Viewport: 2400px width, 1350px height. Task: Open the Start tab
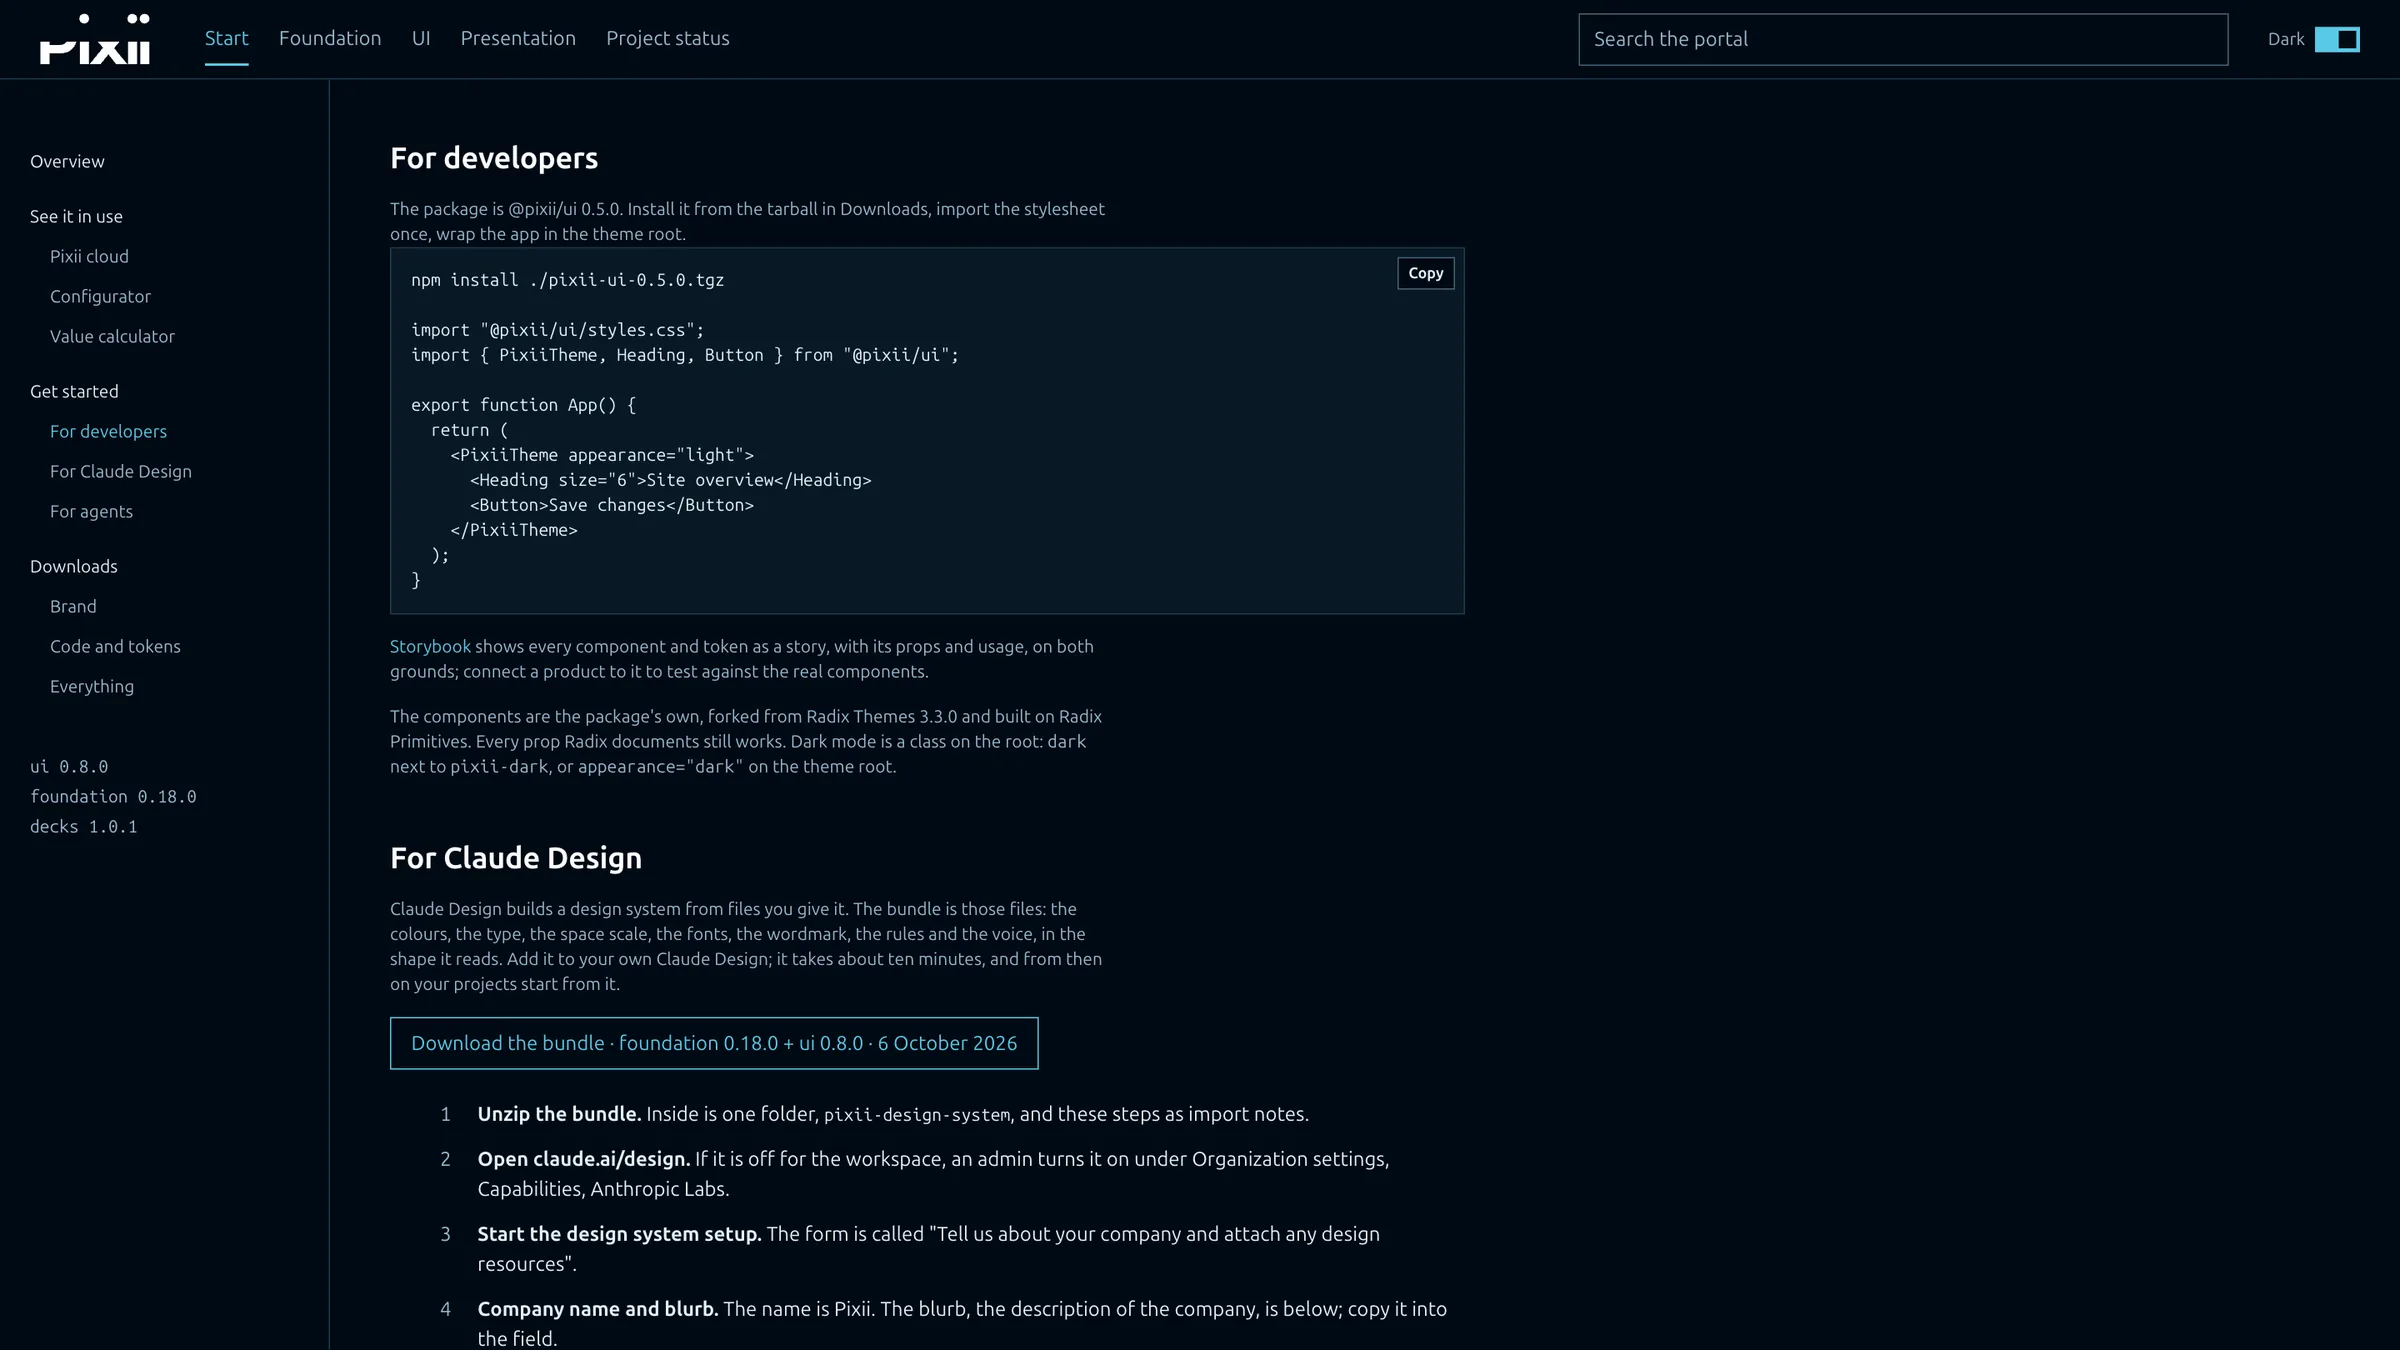[226, 38]
